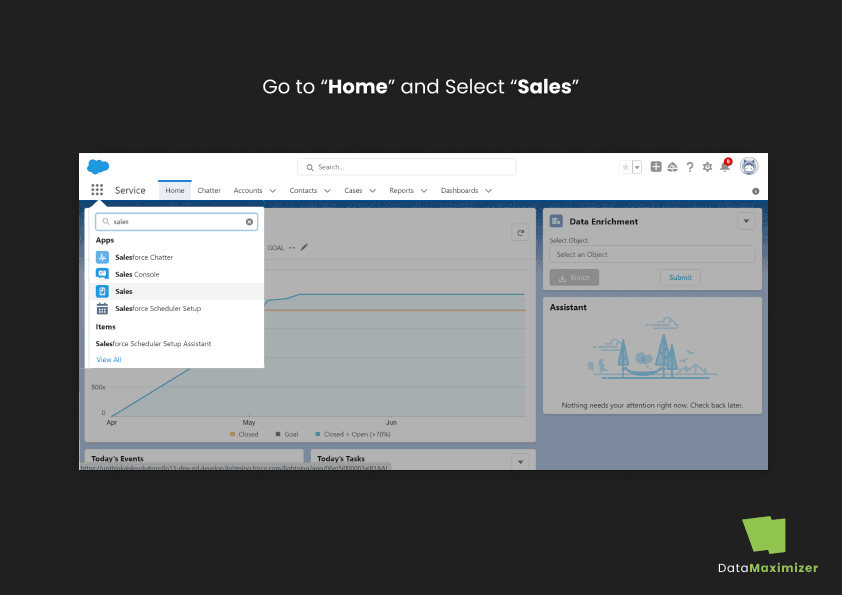Open the Global Actions plus icon

[x=656, y=166]
